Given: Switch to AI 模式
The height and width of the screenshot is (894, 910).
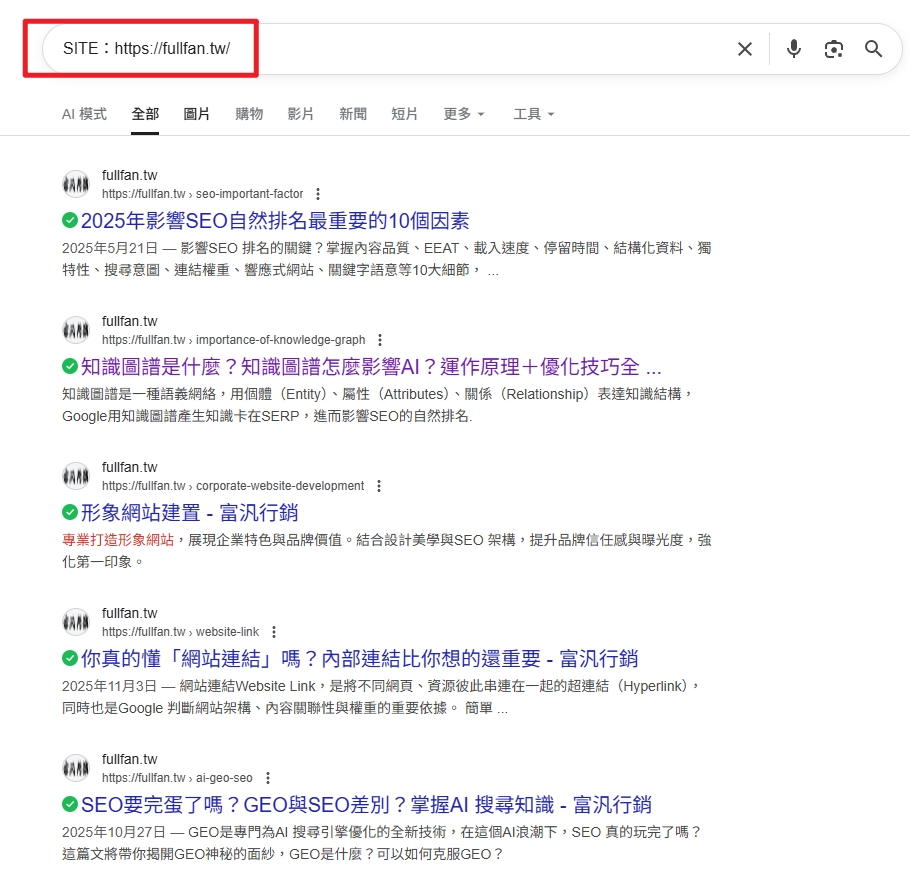Looking at the screenshot, I should [84, 114].
